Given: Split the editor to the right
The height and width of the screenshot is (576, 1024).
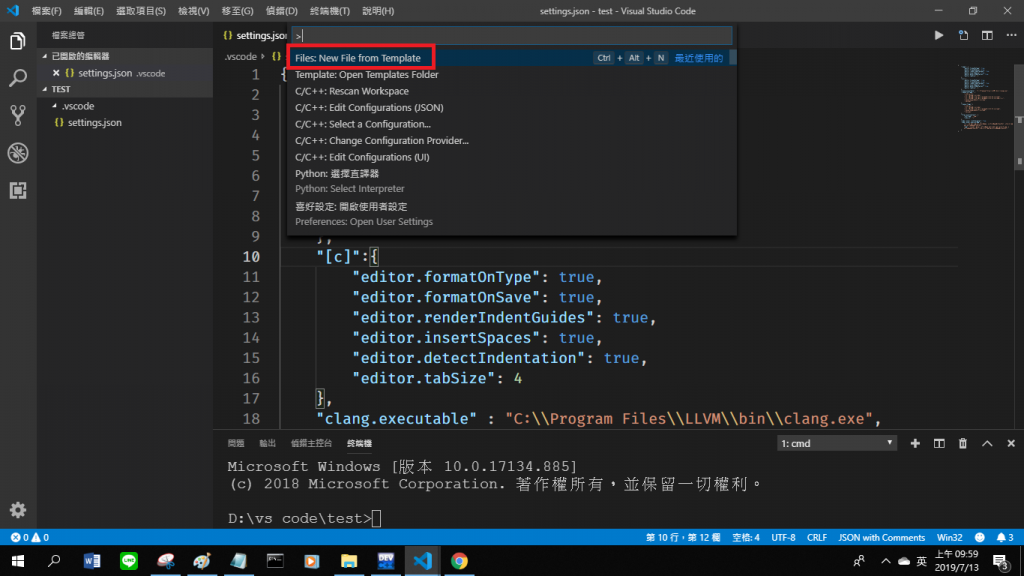Looking at the screenshot, I should point(987,35).
